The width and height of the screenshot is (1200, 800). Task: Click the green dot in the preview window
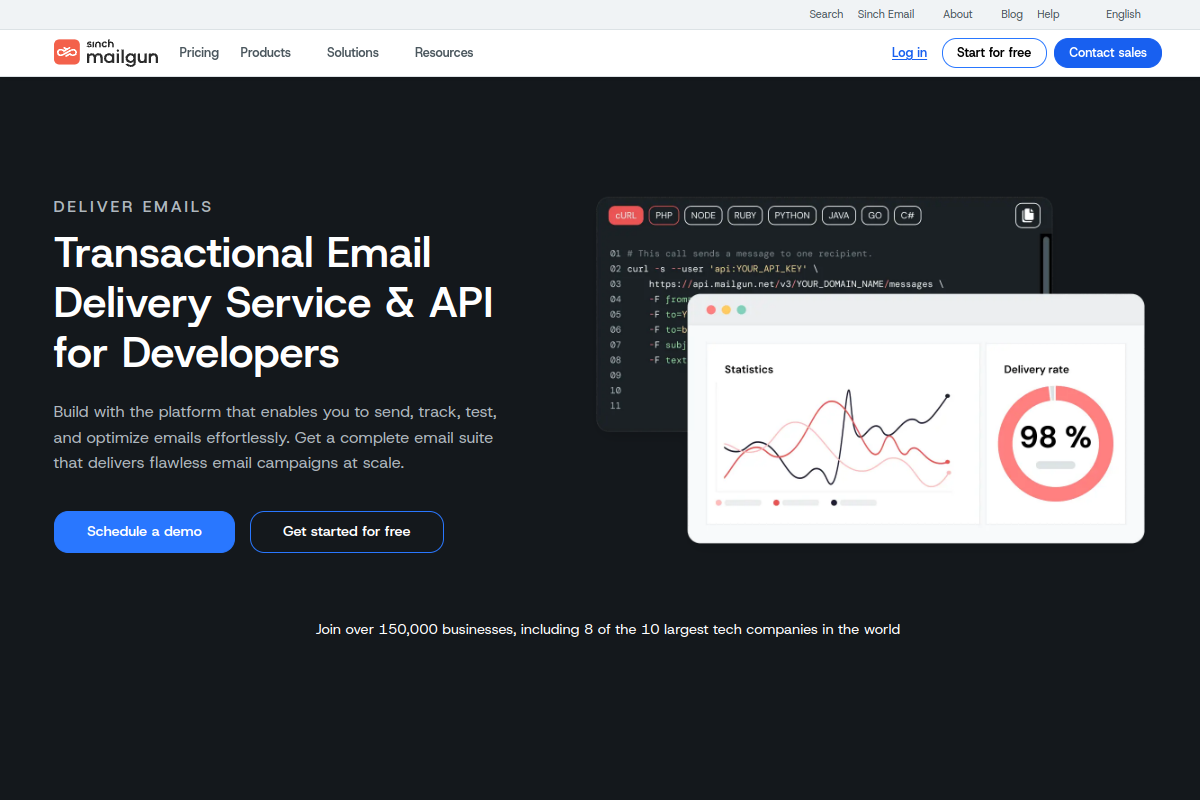pyautogui.click(x=740, y=310)
